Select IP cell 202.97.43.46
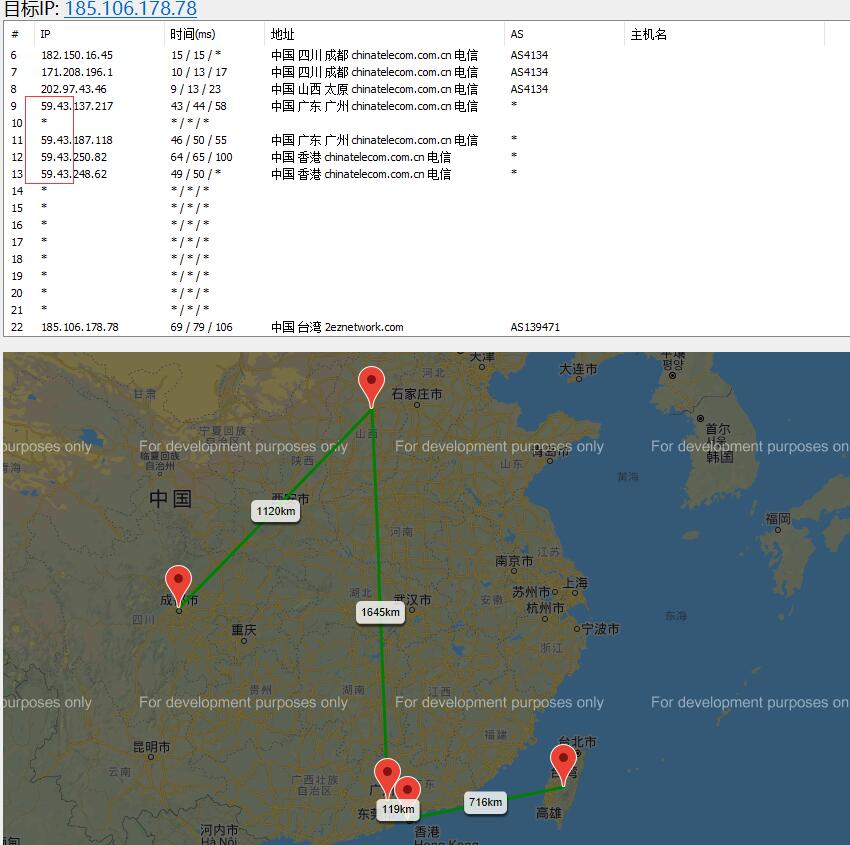 [x=74, y=89]
